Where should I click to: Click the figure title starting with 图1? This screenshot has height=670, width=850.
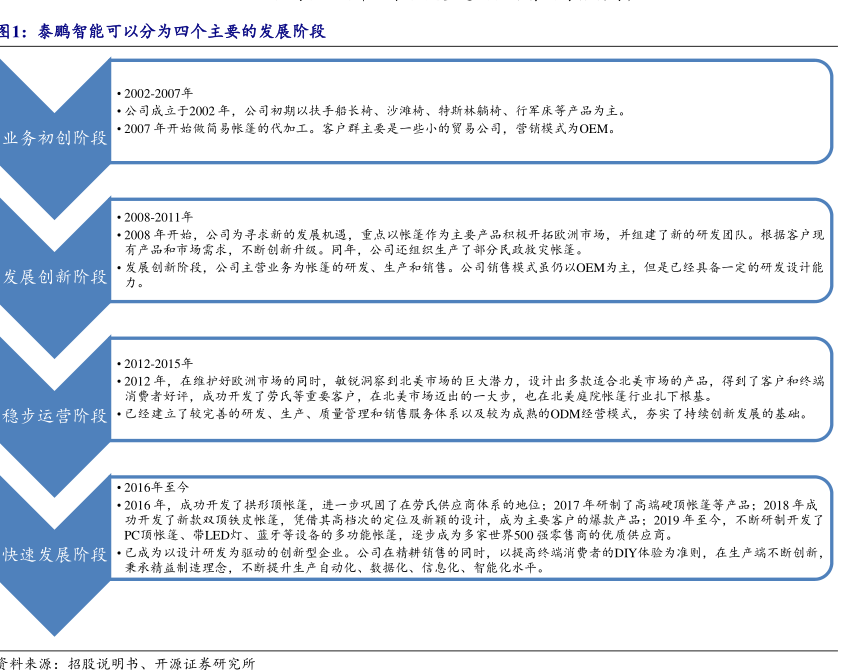point(163,32)
